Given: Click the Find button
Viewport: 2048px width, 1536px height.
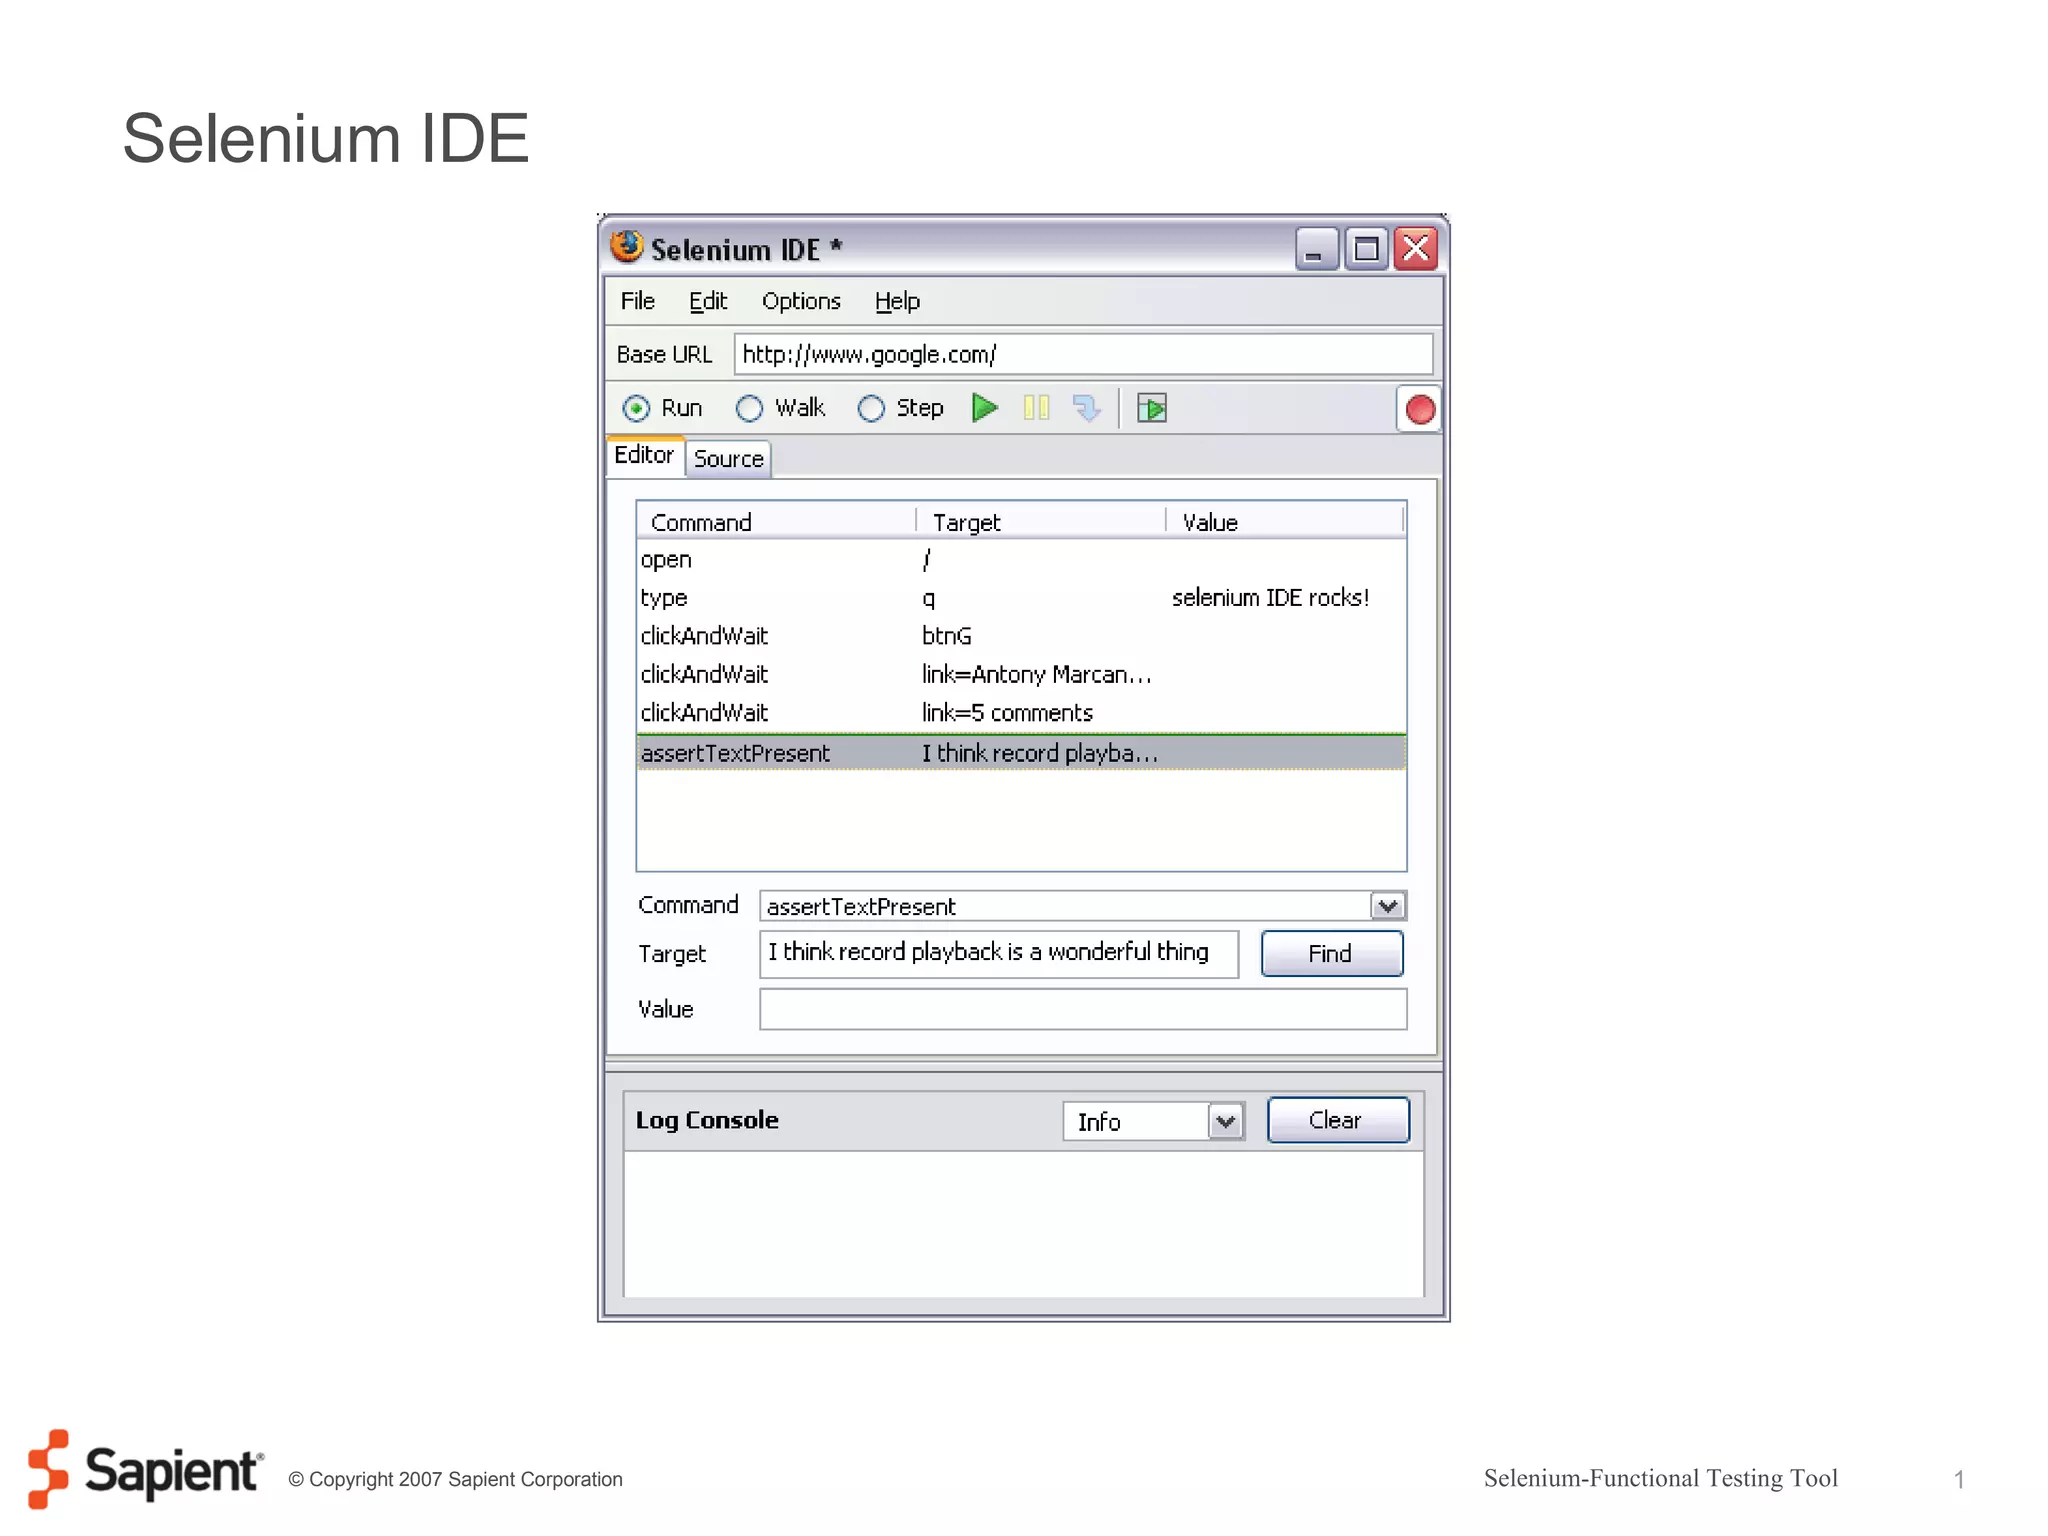Looking at the screenshot, I should click(x=1331, y=953).
